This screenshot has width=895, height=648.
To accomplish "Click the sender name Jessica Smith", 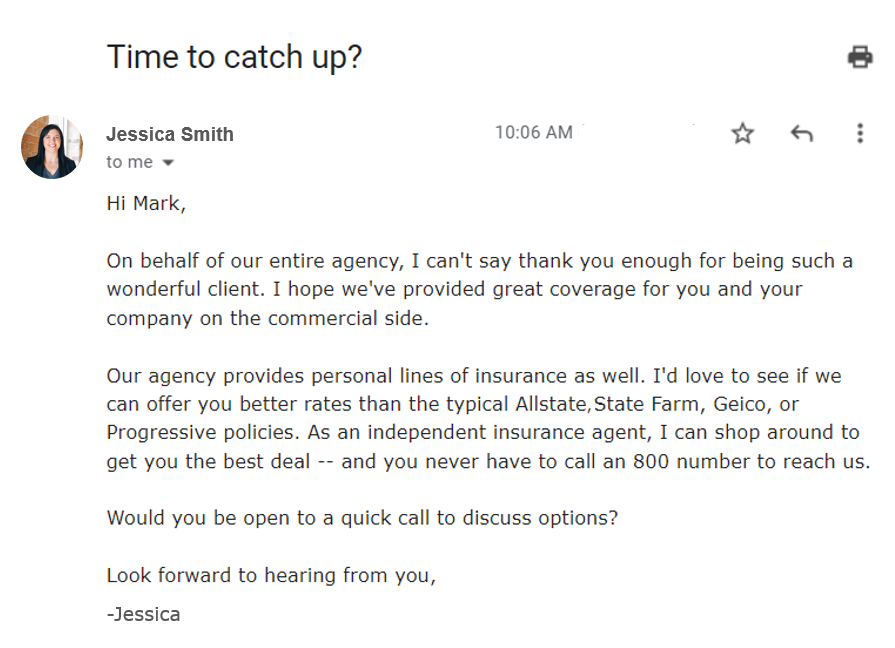I will pyautogui.click(x=170, y=134).
